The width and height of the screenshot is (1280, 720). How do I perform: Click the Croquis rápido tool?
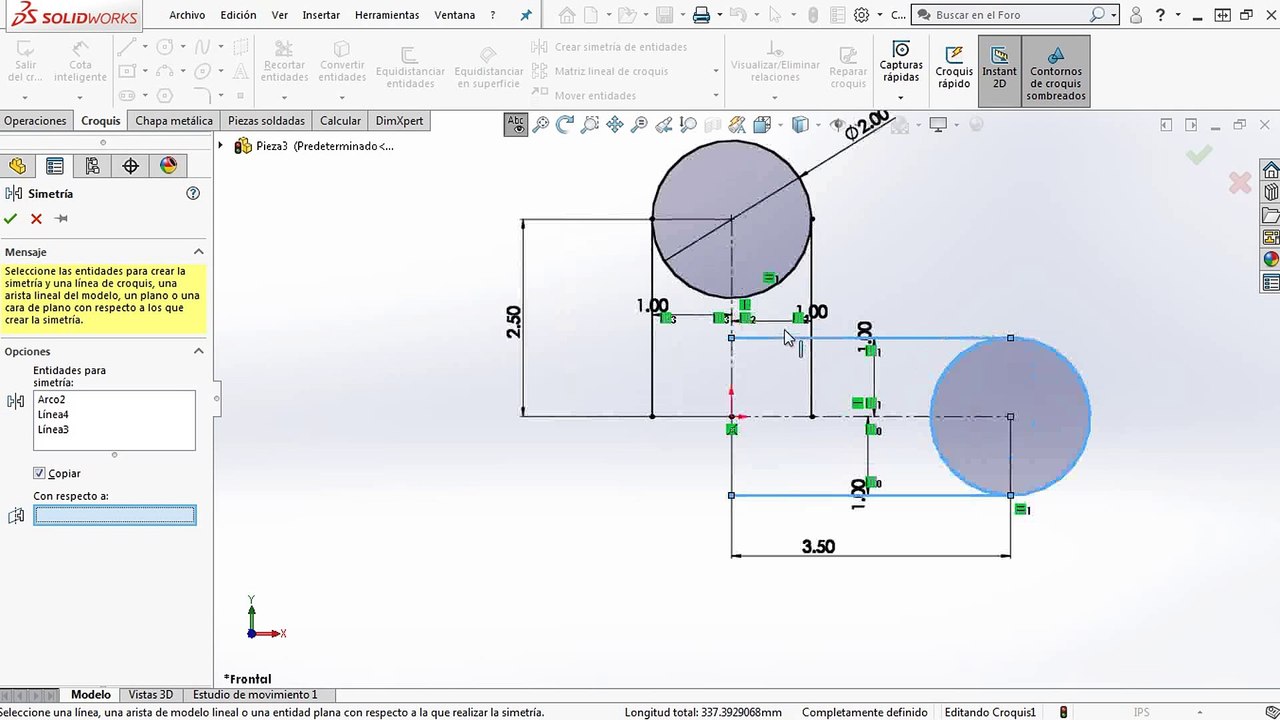point(954,68)
